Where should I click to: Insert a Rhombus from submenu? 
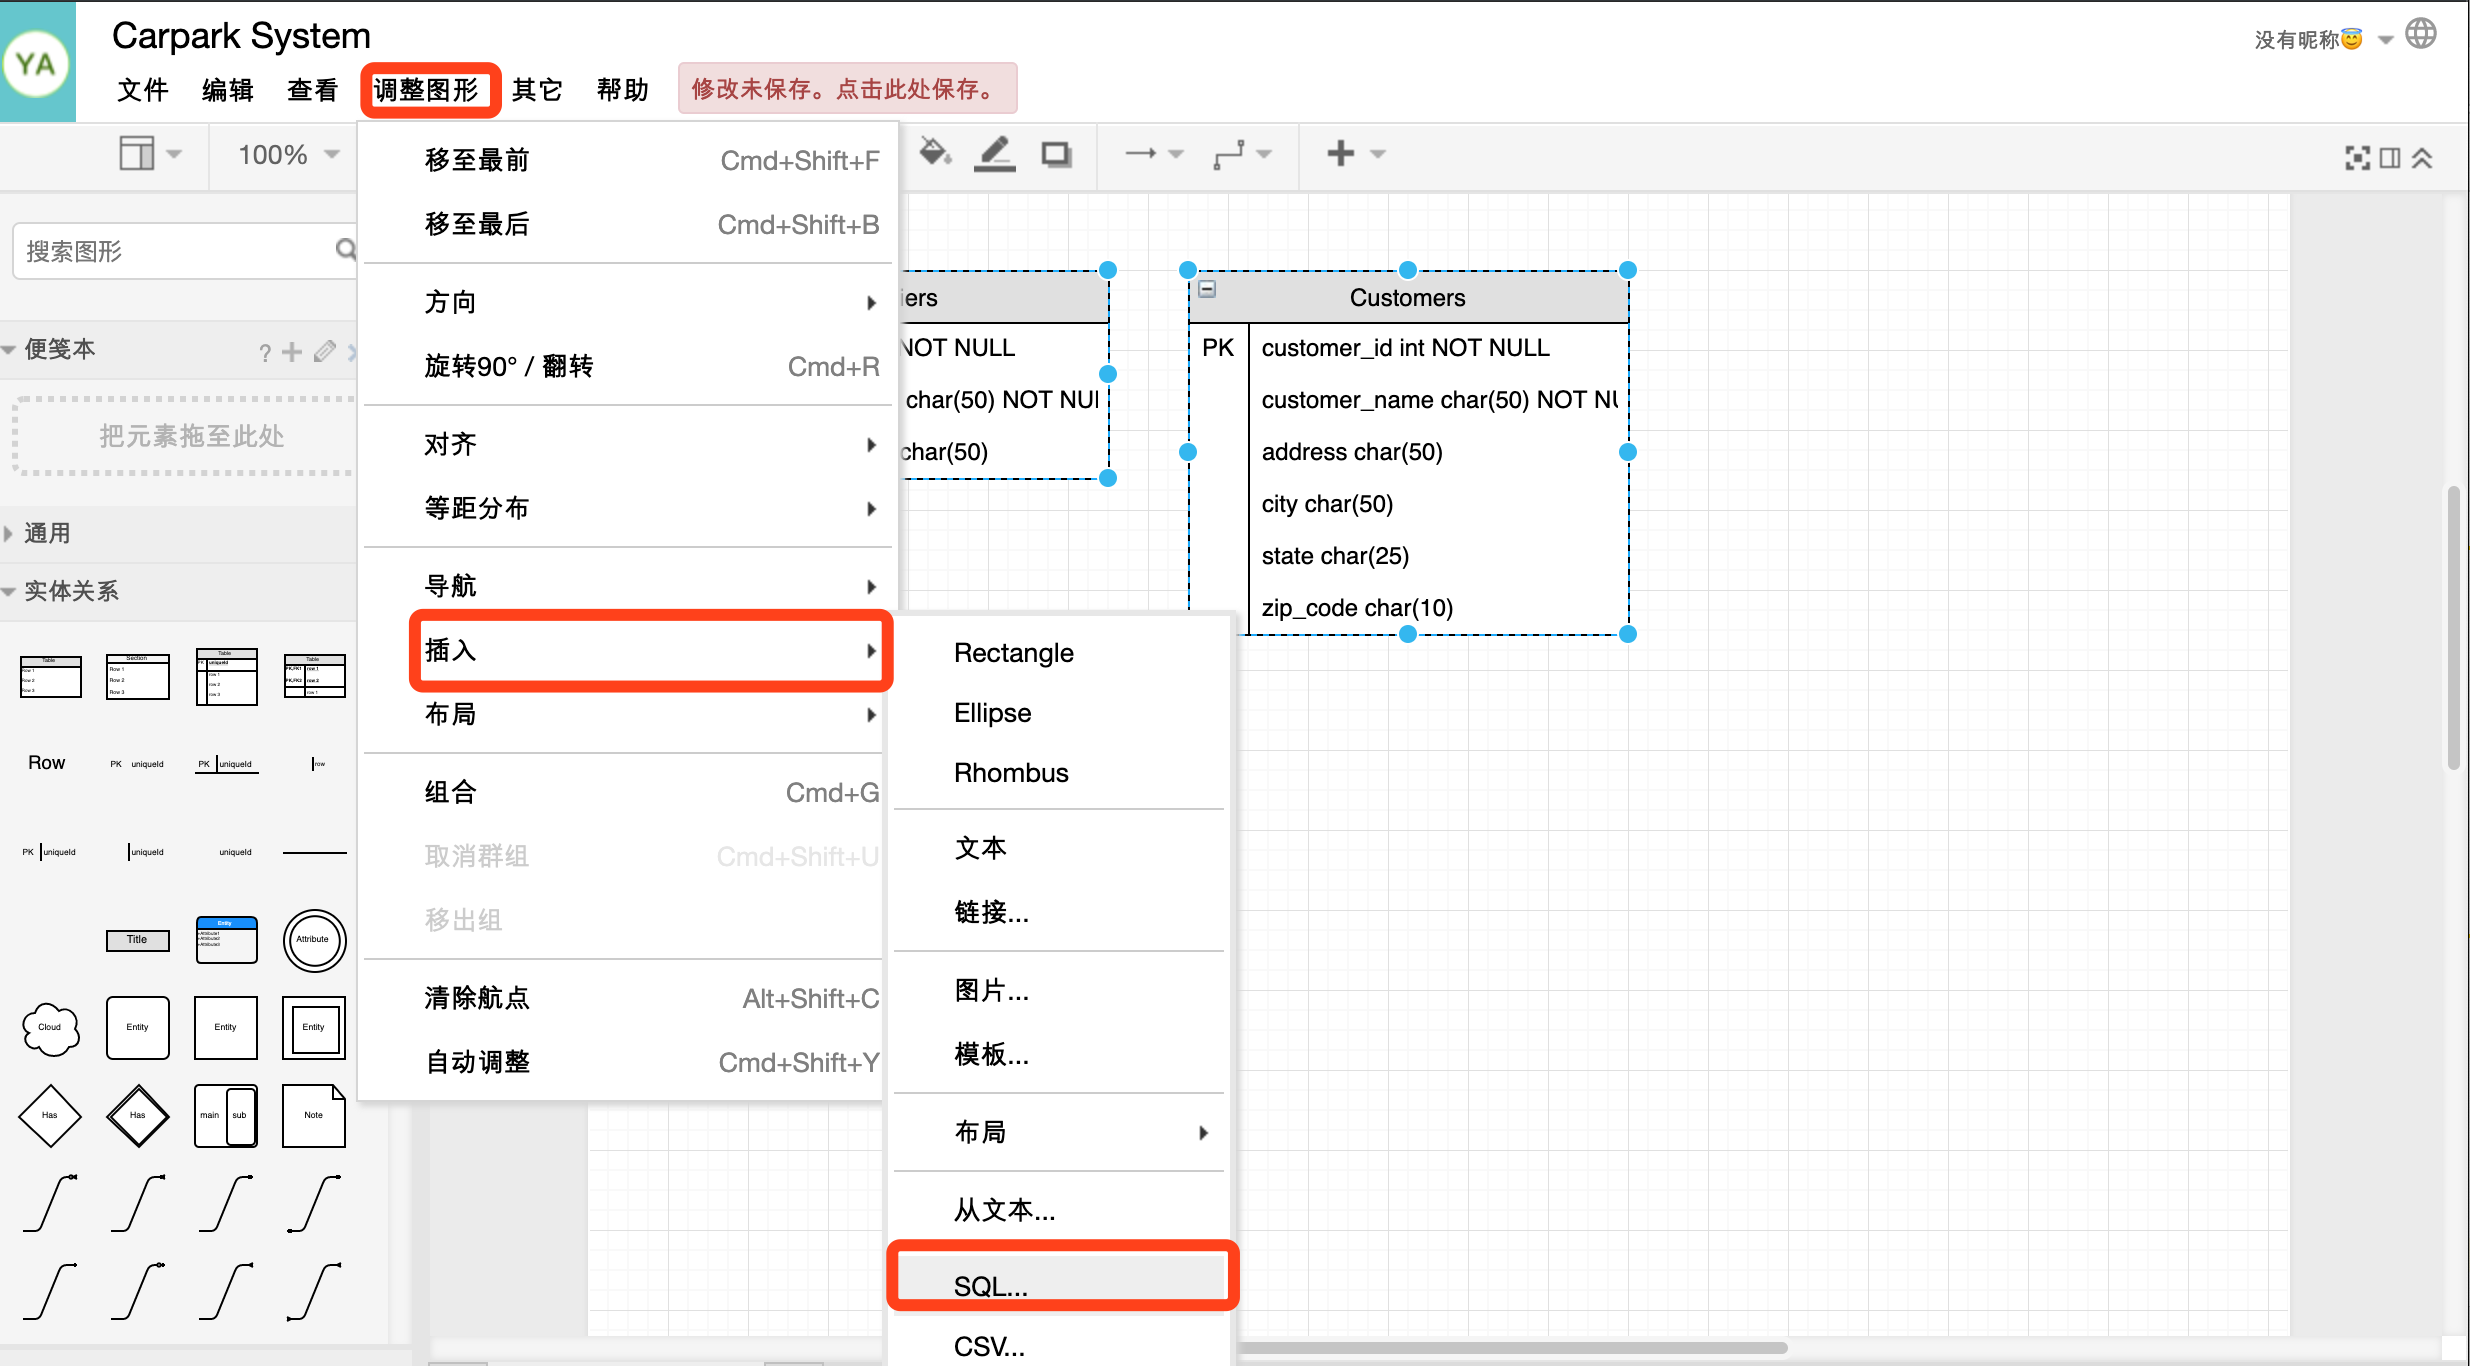tap(1061, 773)
